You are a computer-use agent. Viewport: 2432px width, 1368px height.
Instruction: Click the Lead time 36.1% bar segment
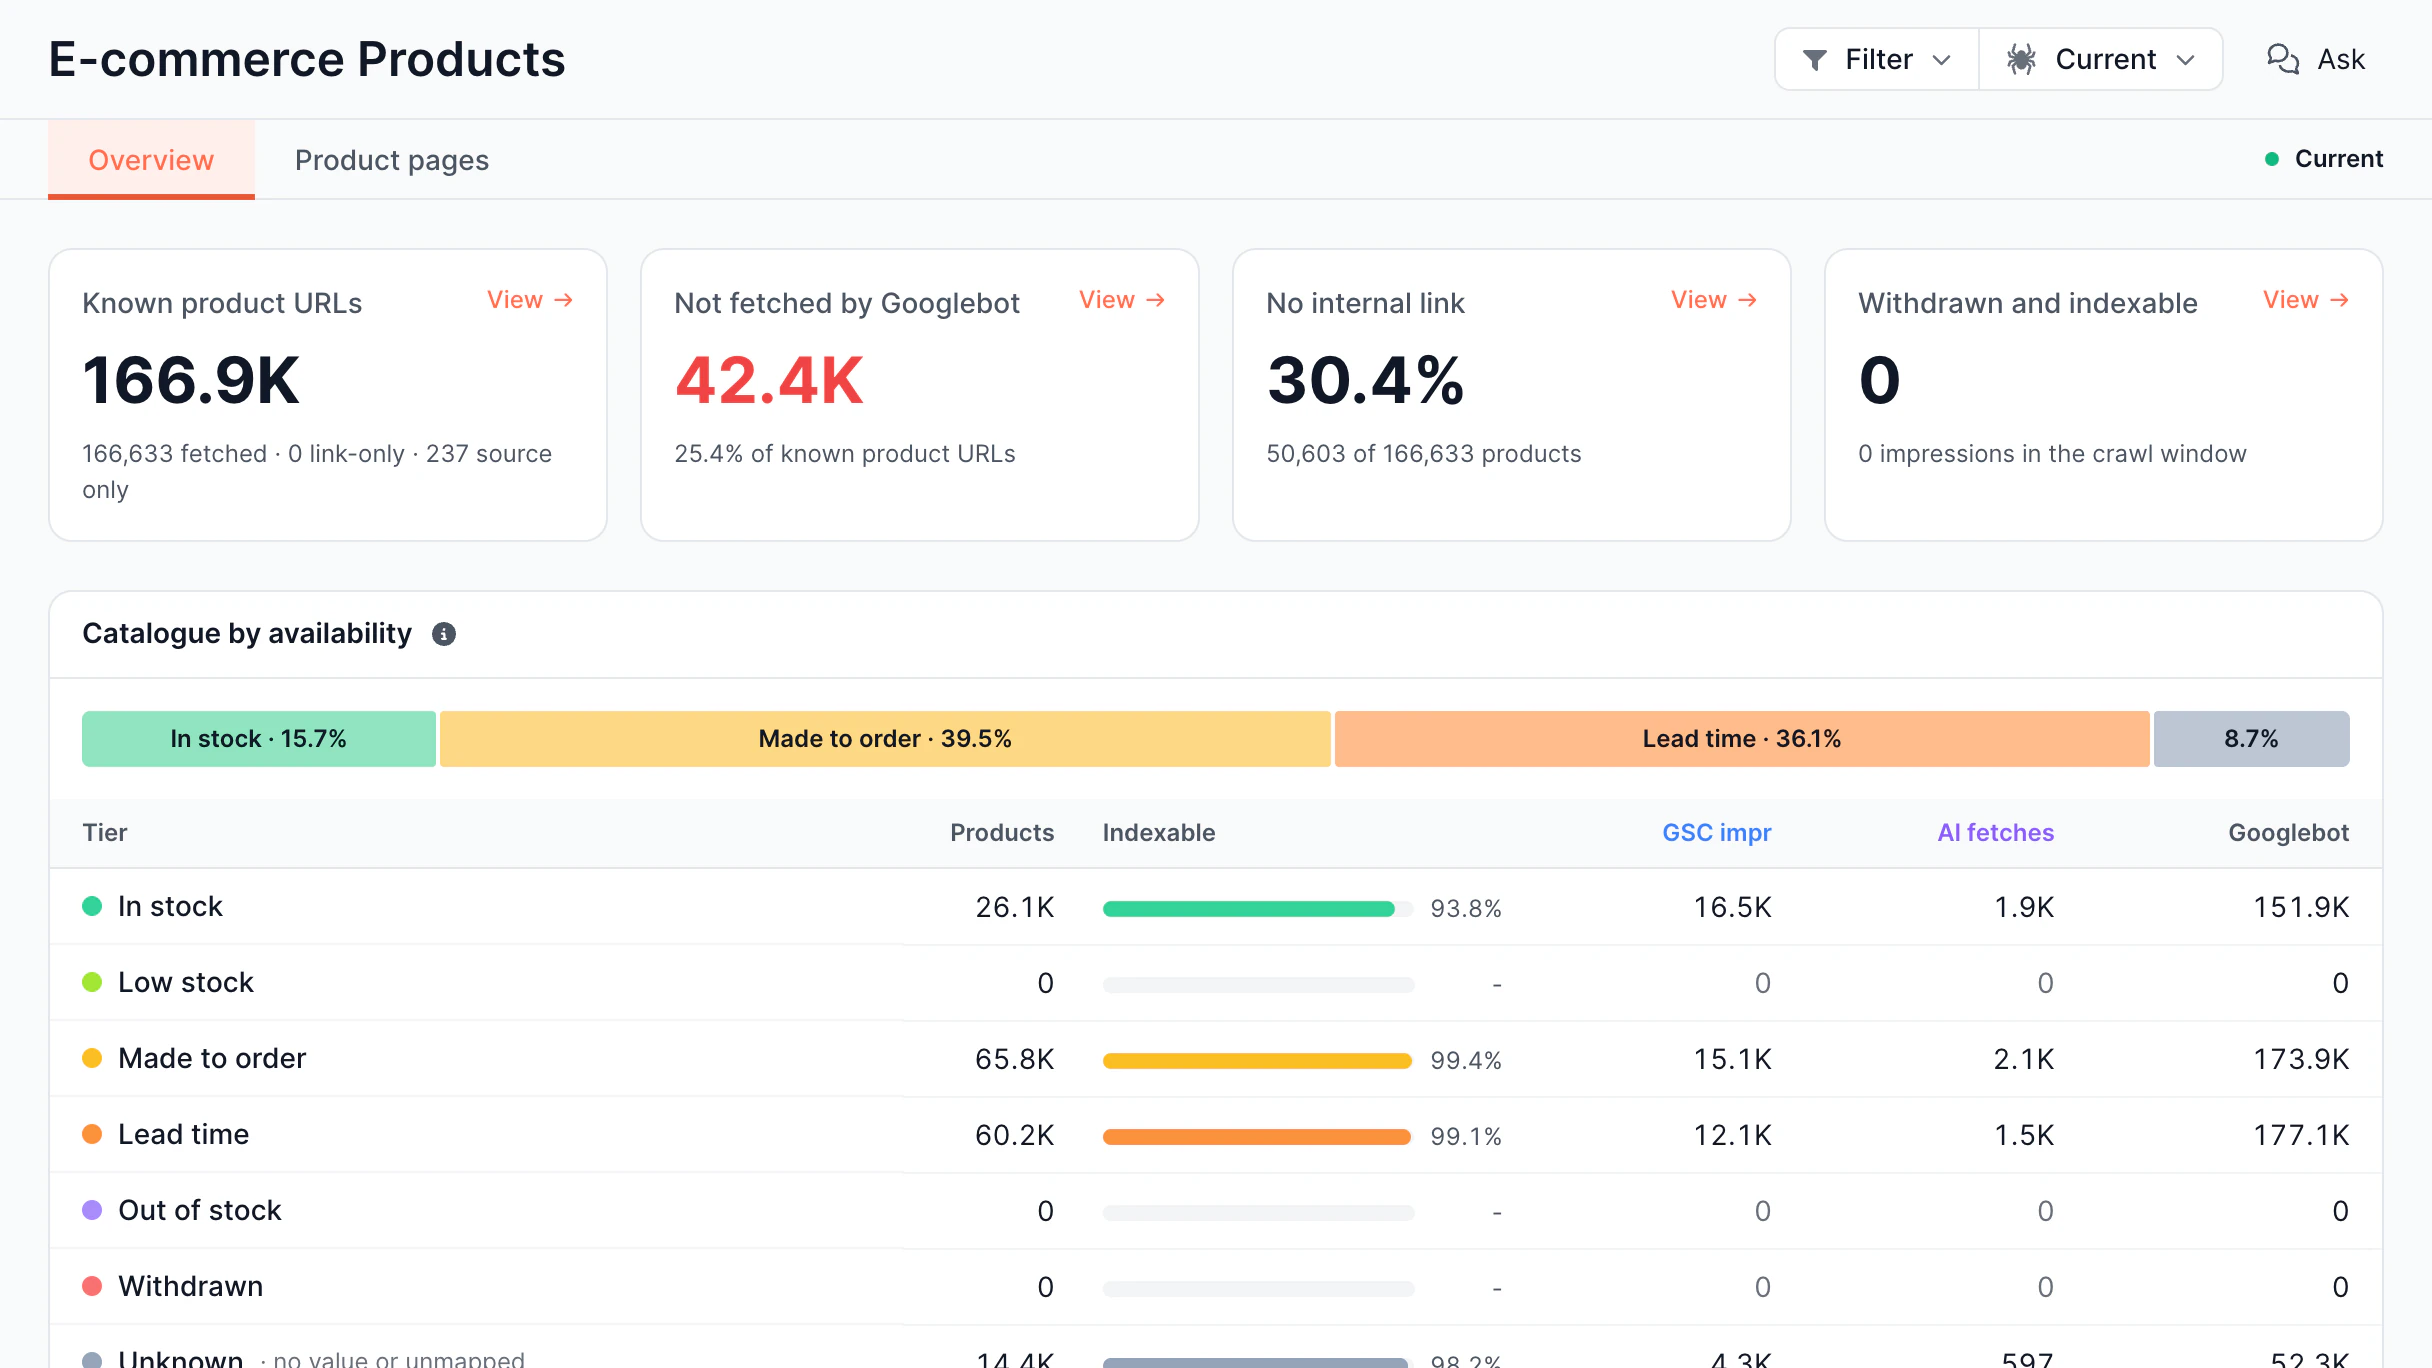[1742, 739]
